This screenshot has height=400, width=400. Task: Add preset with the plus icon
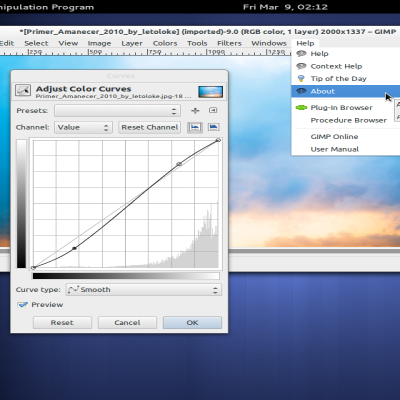tap(195, 110)
